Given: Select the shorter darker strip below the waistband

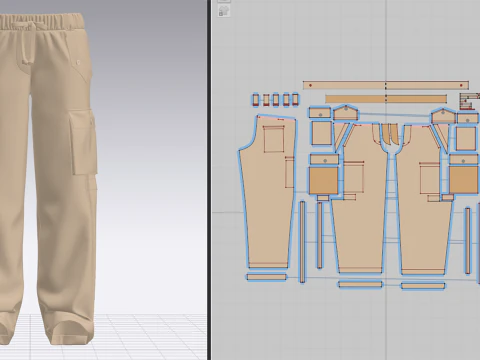Looking at the screenshot, I should [x=386, y=99].
